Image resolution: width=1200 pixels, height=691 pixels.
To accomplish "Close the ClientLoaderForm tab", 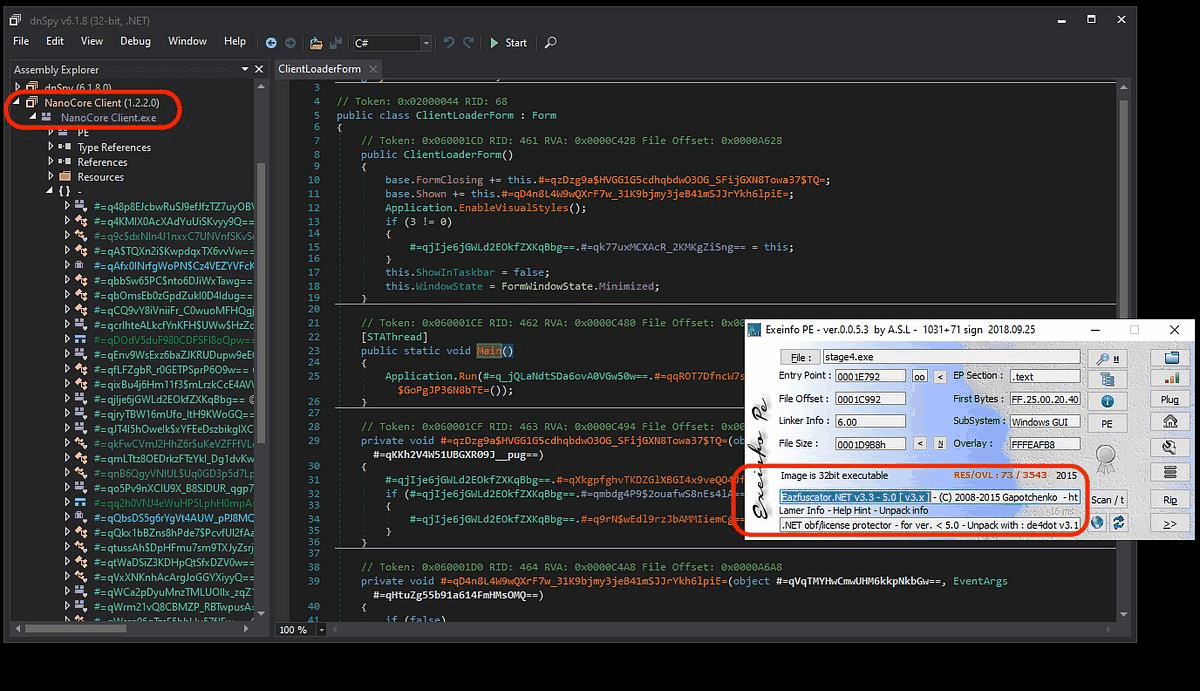I will pyautogui.click(x=373, y=70).
